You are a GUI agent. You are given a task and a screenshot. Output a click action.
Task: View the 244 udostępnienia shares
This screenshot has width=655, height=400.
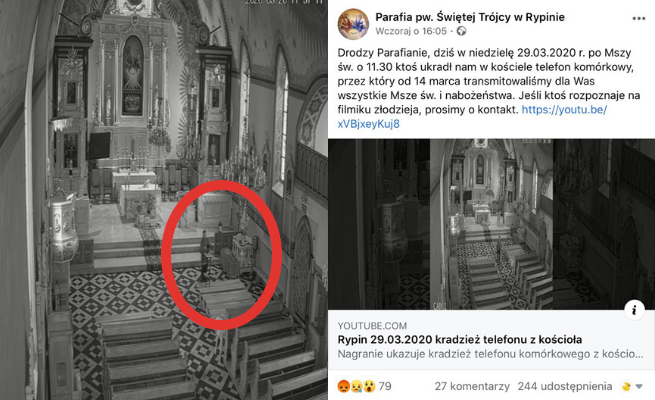565,387
